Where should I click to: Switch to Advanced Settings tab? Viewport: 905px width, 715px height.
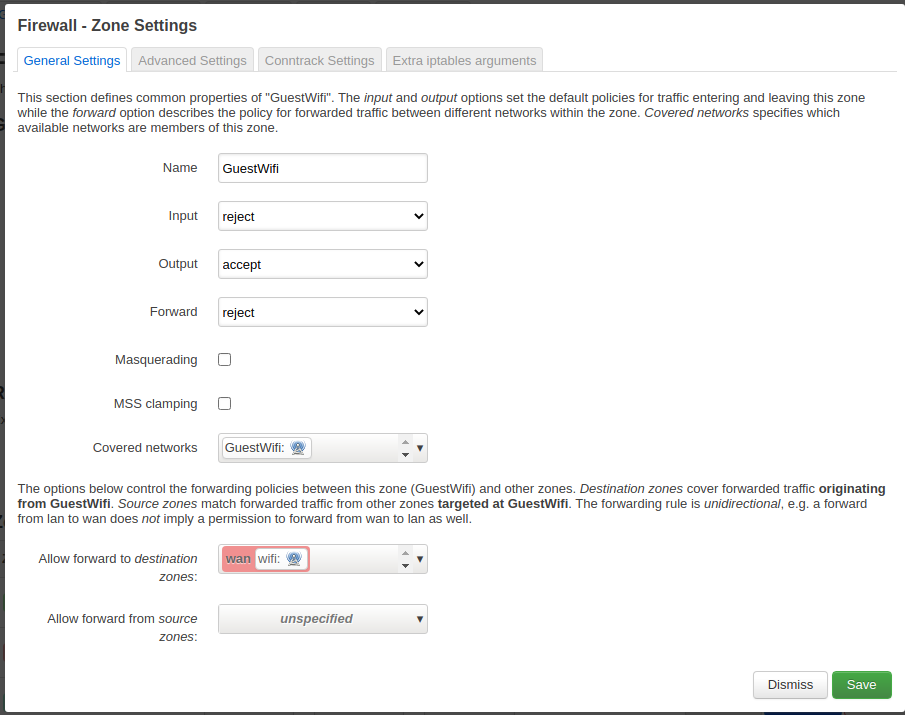pos(192,60)
